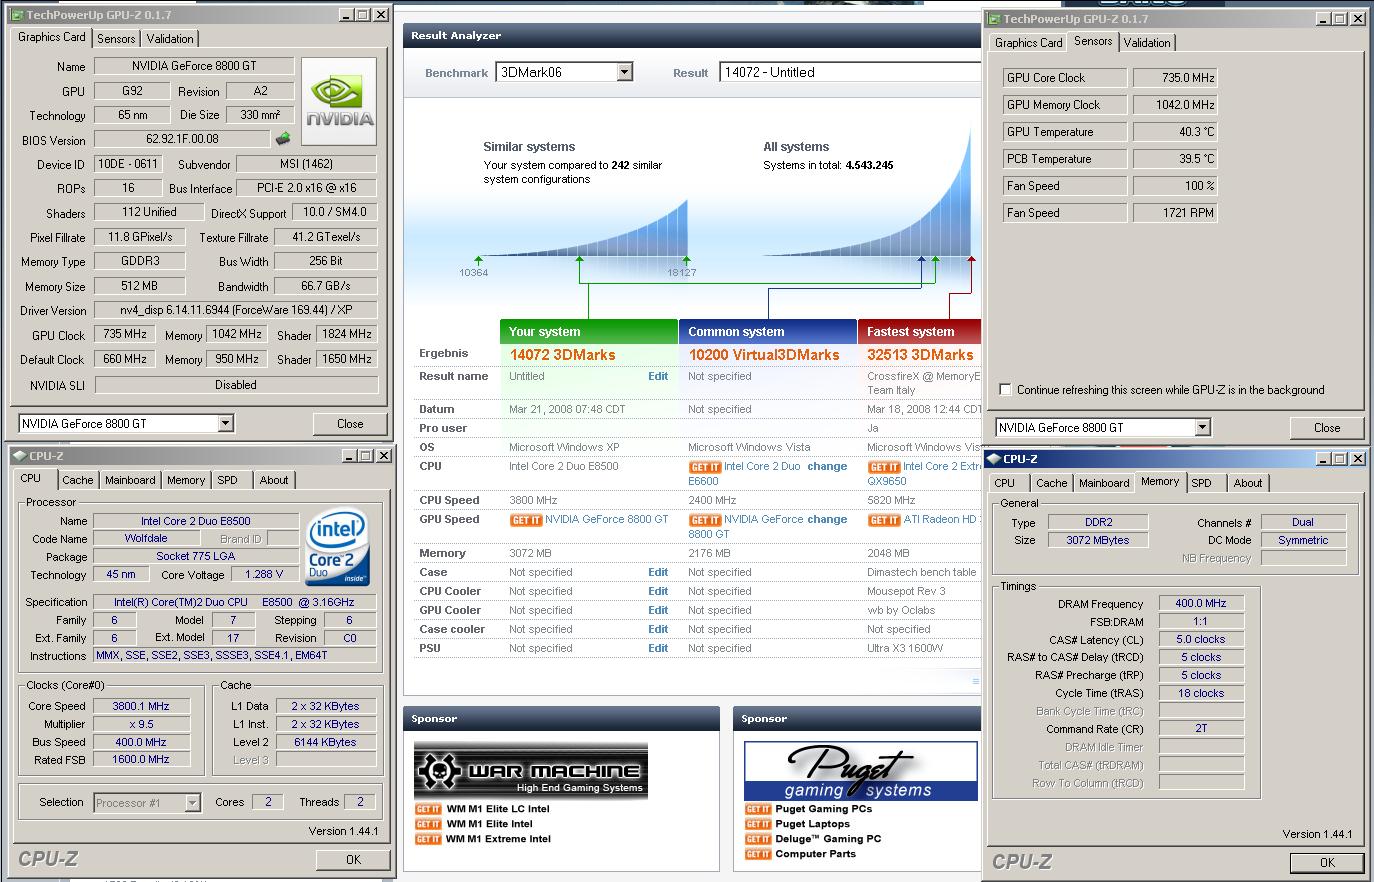Viewport: 1374px width, 882px height.
Task: Click the Puget gaming systems banner
Action: point(861,770)
